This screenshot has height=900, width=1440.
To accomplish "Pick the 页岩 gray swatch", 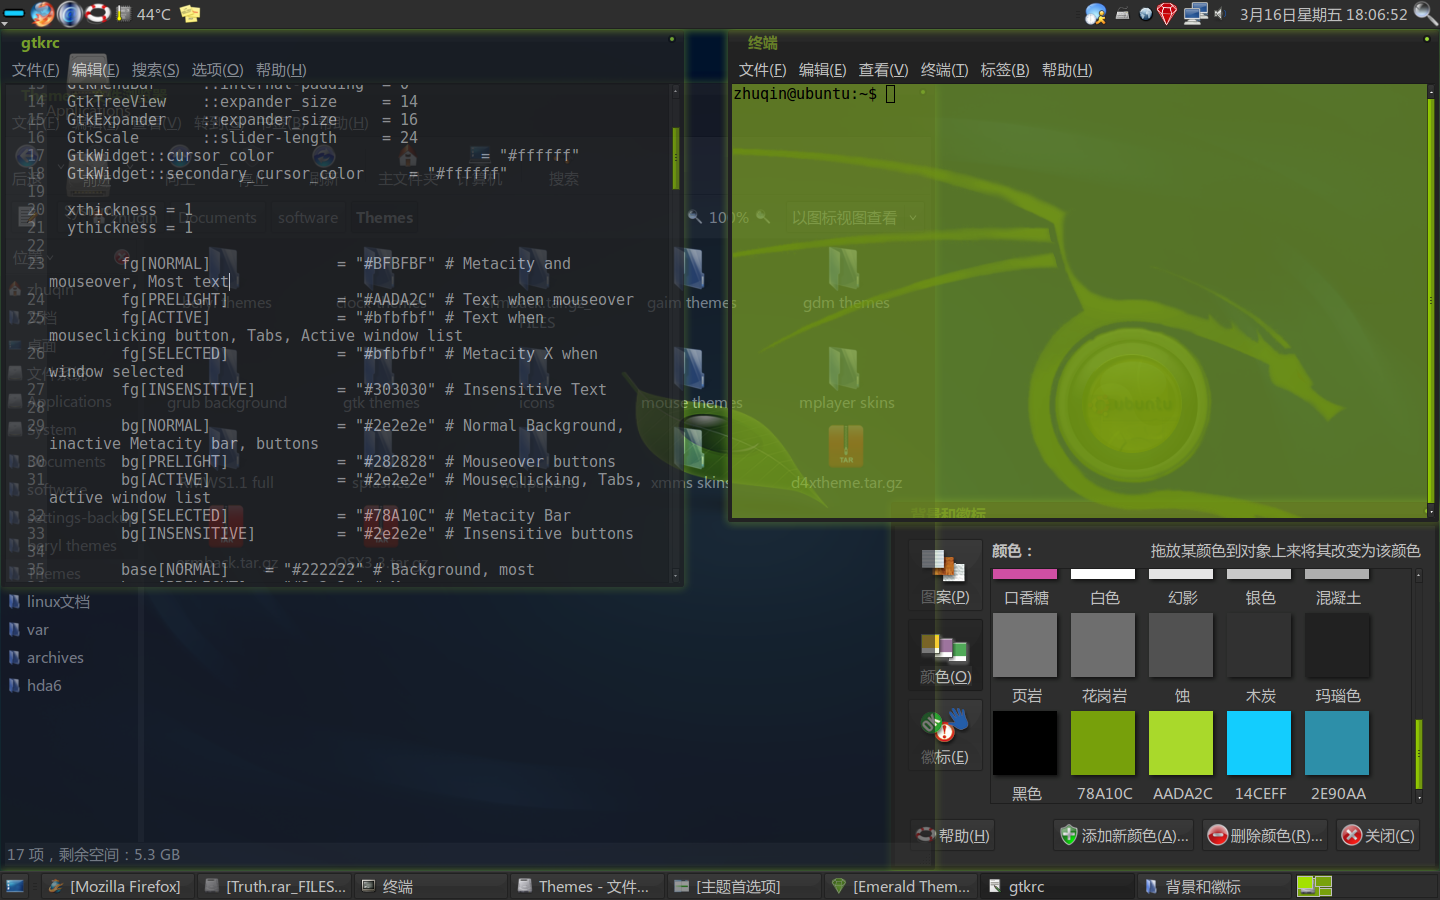I will (1025, 645).
